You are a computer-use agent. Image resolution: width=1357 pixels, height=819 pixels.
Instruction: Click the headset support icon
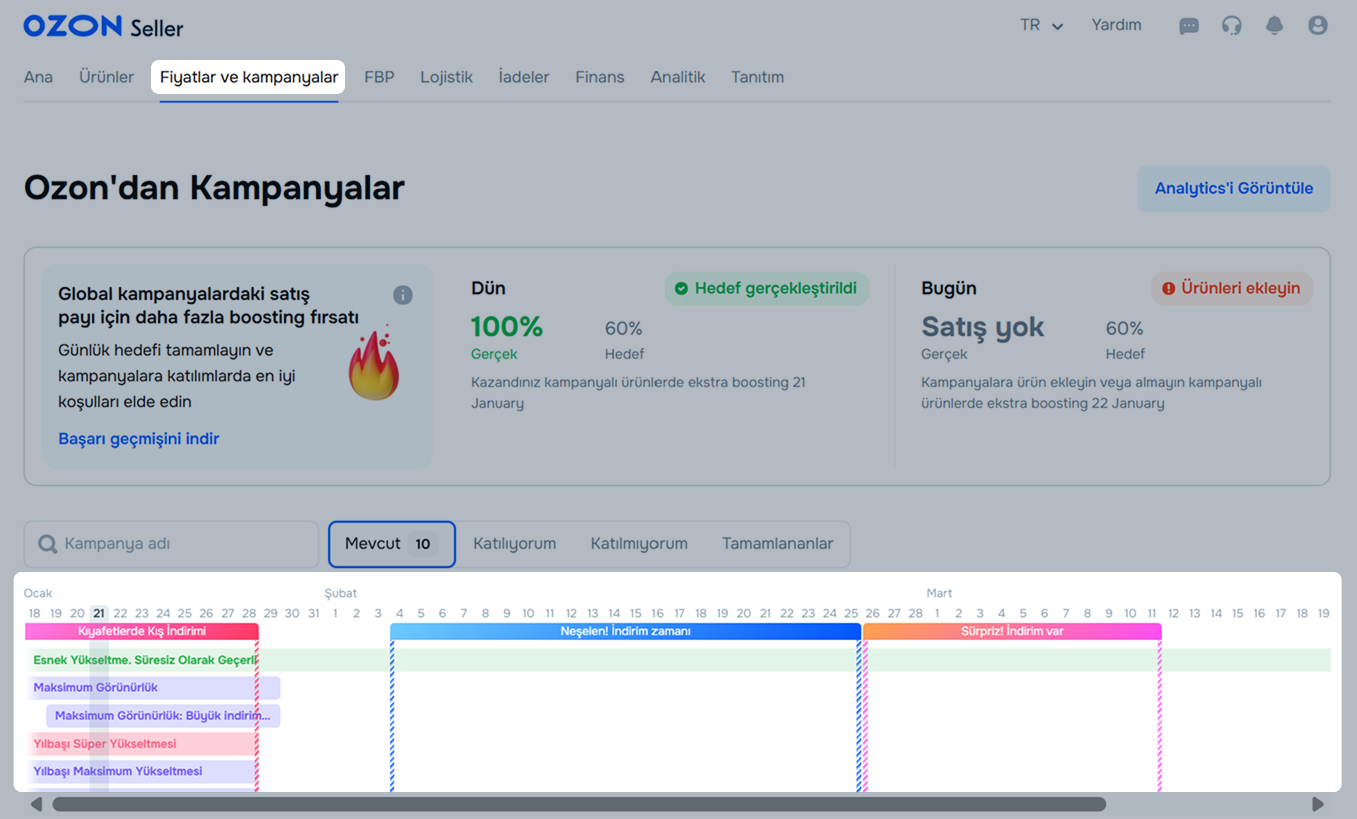(1232, 26)
